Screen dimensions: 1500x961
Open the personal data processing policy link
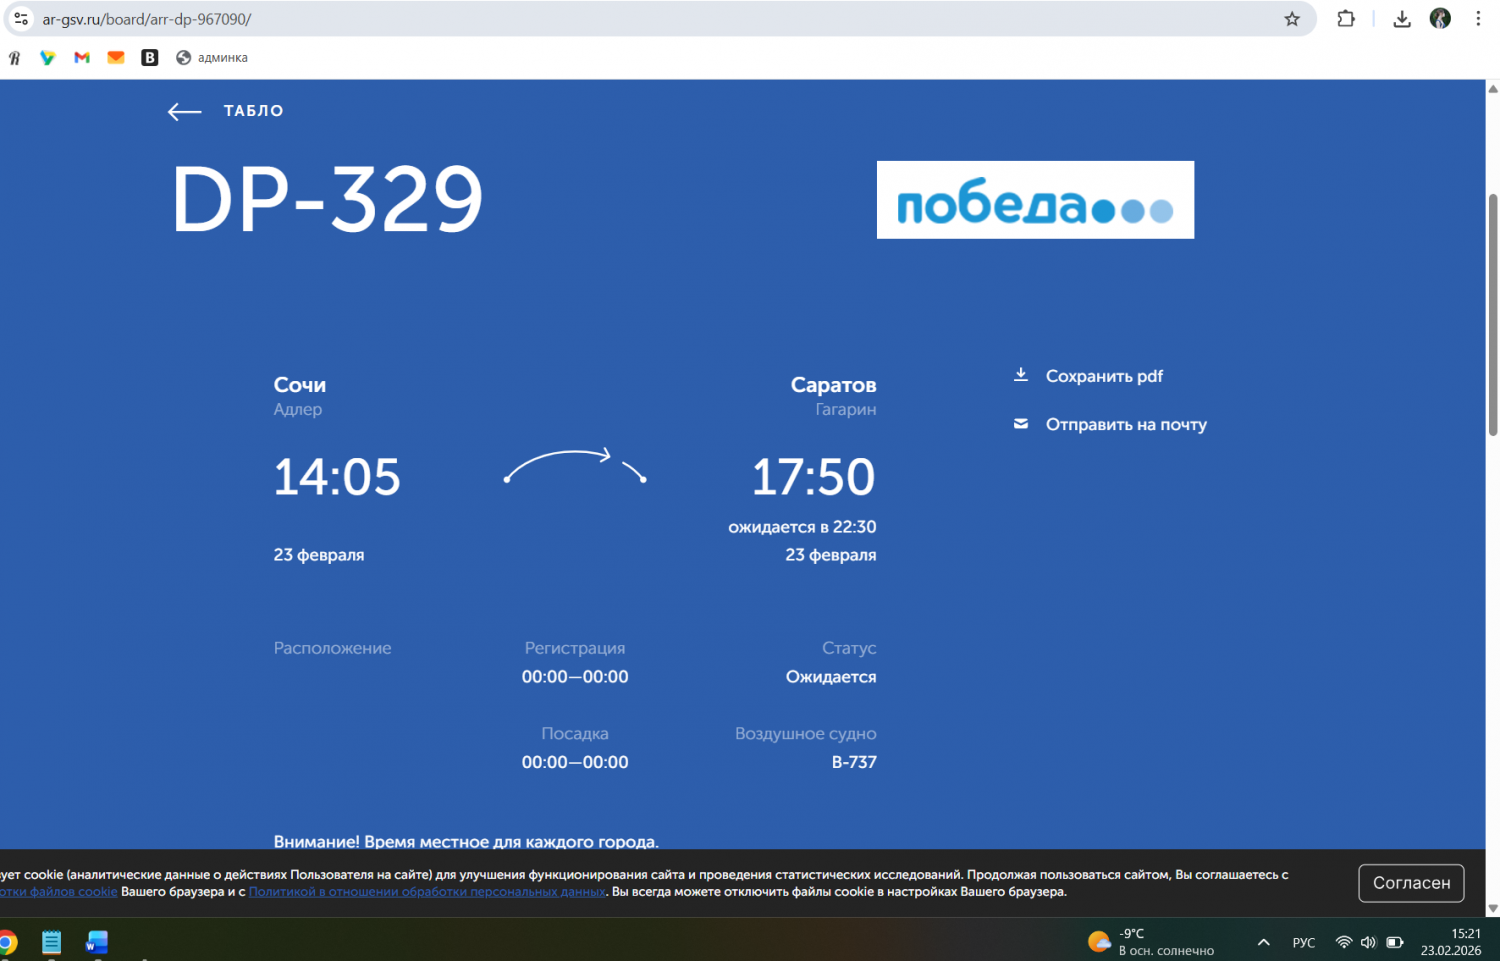[x=427, y=892]
